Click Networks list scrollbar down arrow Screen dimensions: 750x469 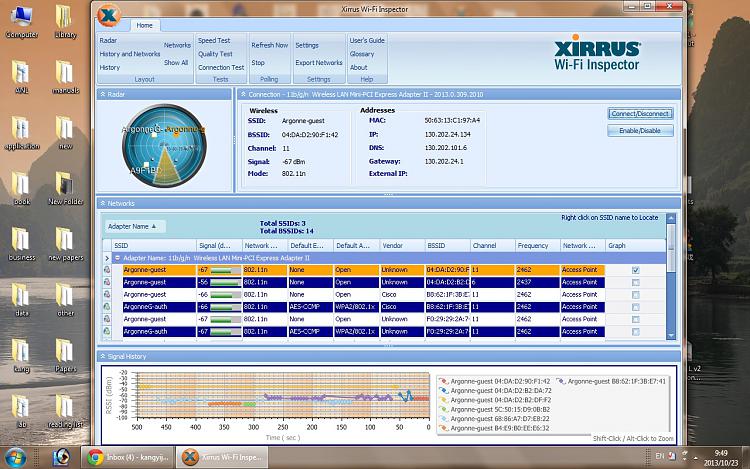tap(671, 336)
